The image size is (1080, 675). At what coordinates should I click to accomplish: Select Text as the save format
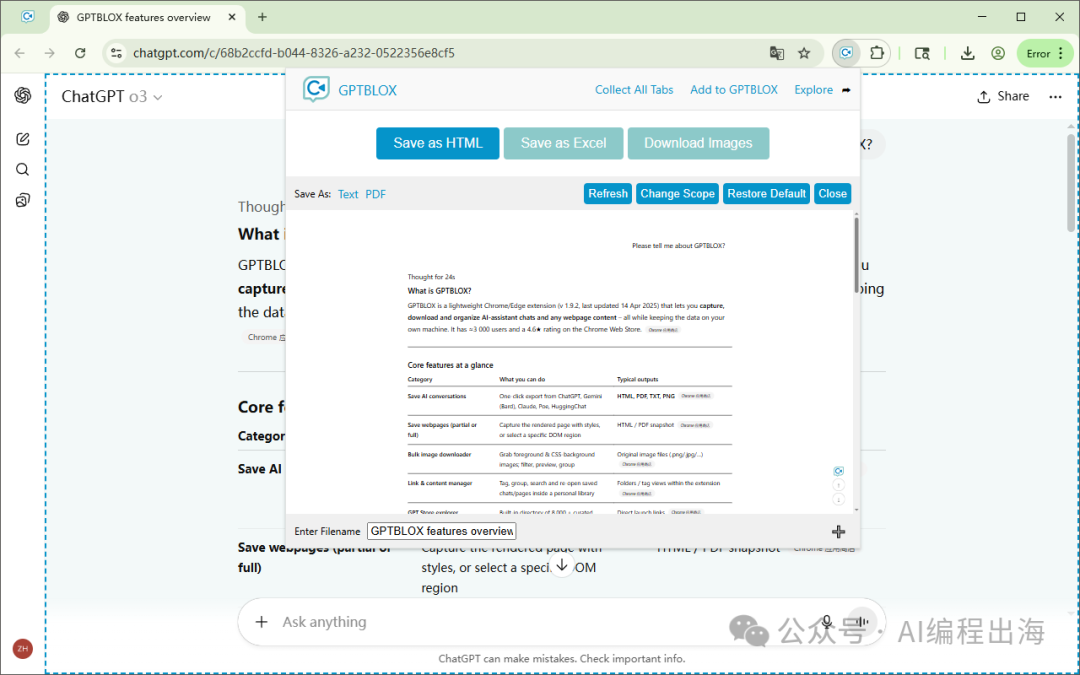(x=348, y=194)
